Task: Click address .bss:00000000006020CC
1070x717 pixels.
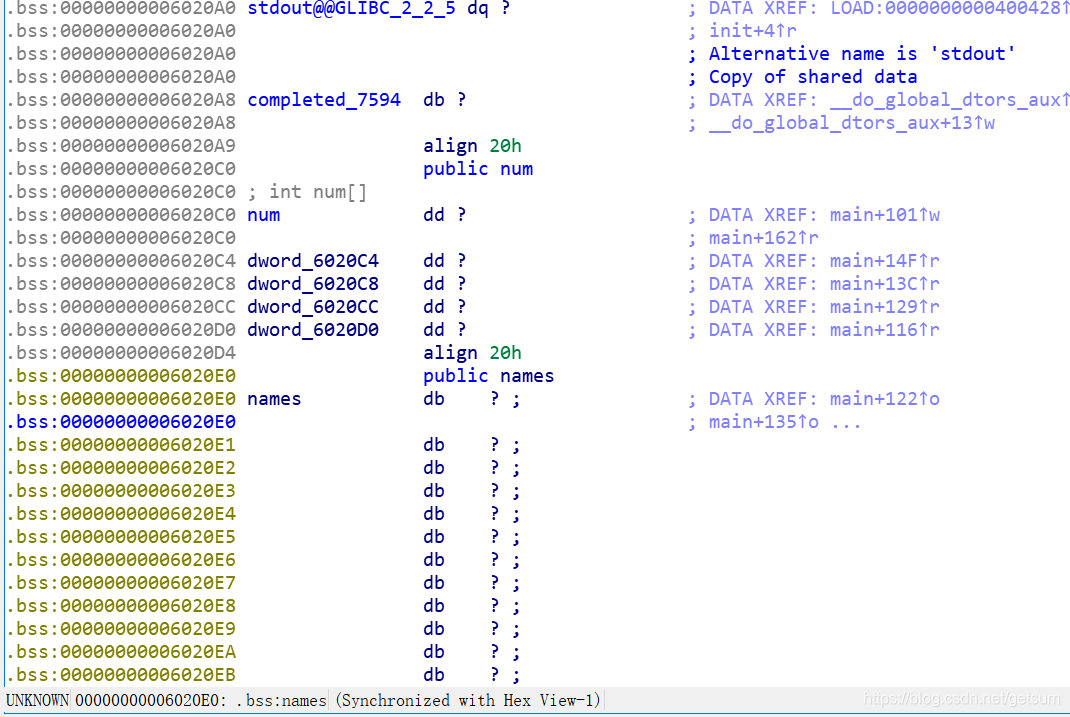Action: 121,307
